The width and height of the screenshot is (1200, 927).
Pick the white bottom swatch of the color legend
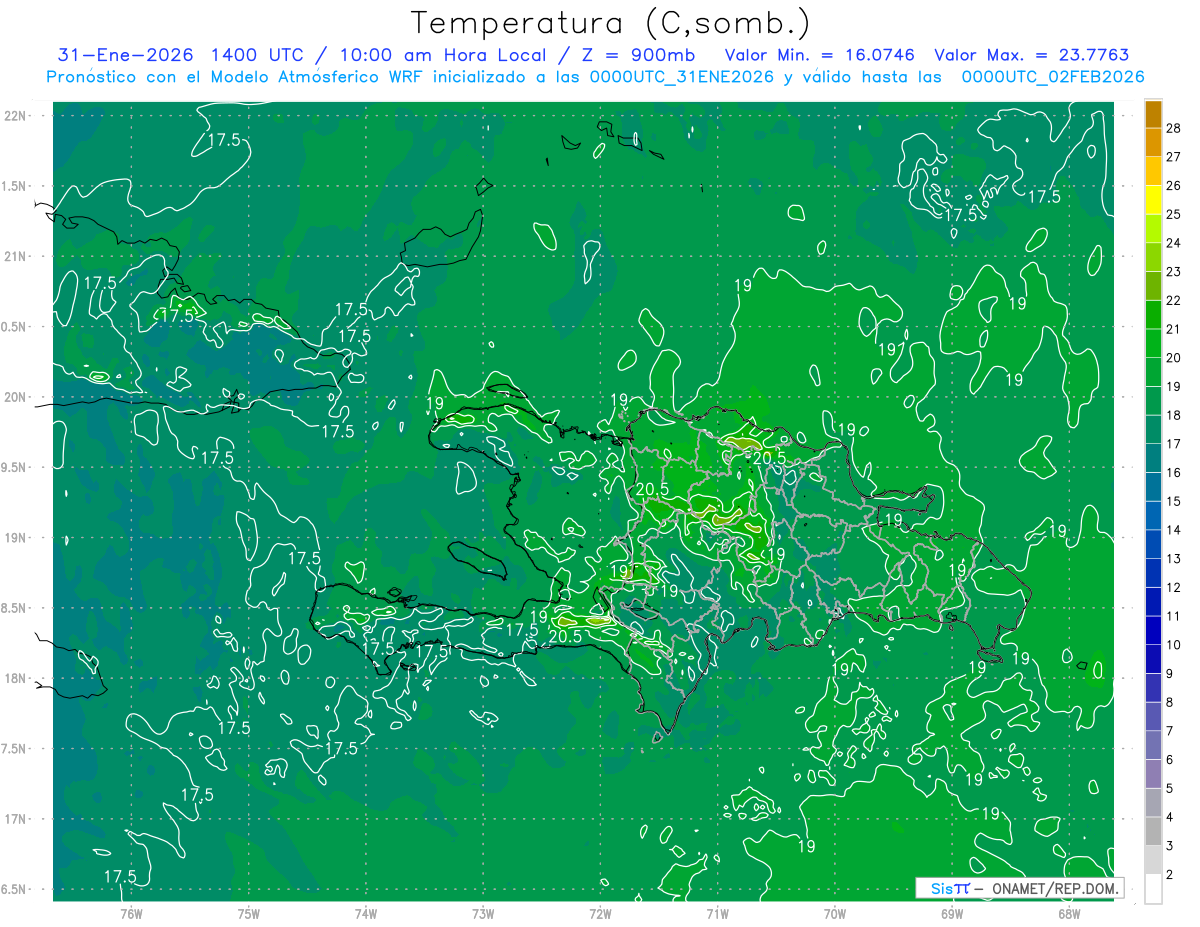[1153, 889]
